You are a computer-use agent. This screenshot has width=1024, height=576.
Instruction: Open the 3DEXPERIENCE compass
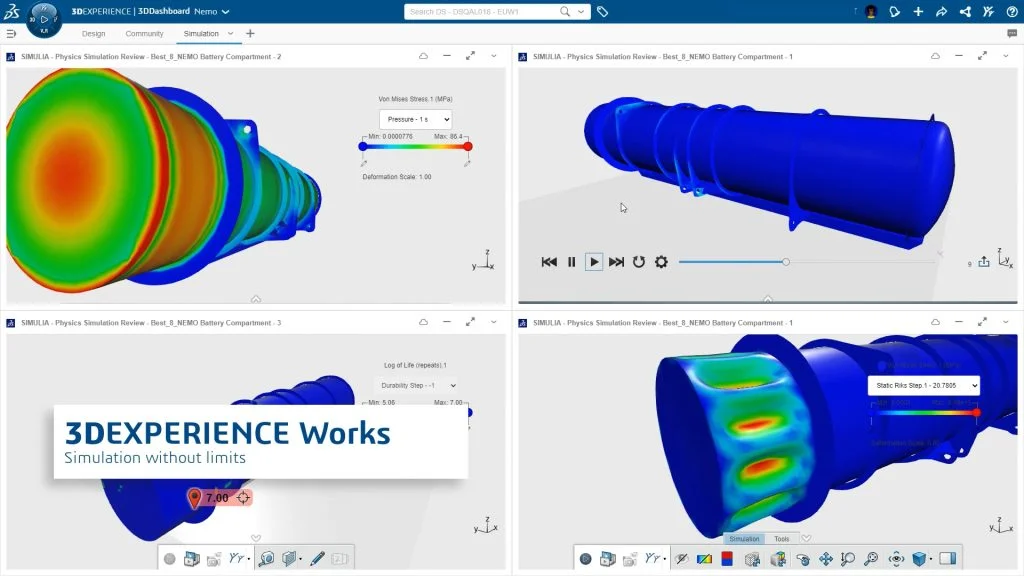[x=44, y=19]
